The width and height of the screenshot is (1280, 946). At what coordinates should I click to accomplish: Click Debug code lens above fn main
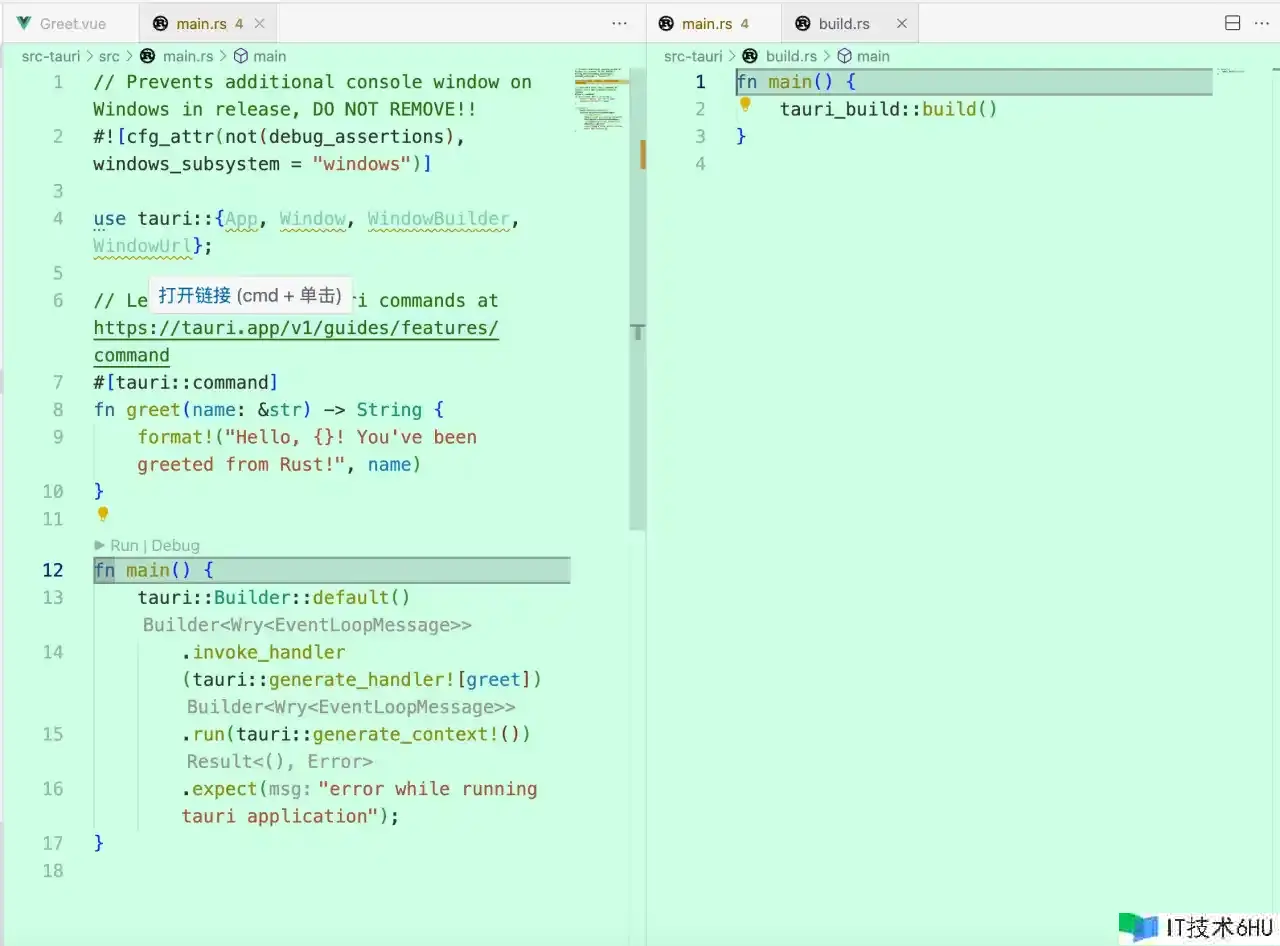[175, 545]
